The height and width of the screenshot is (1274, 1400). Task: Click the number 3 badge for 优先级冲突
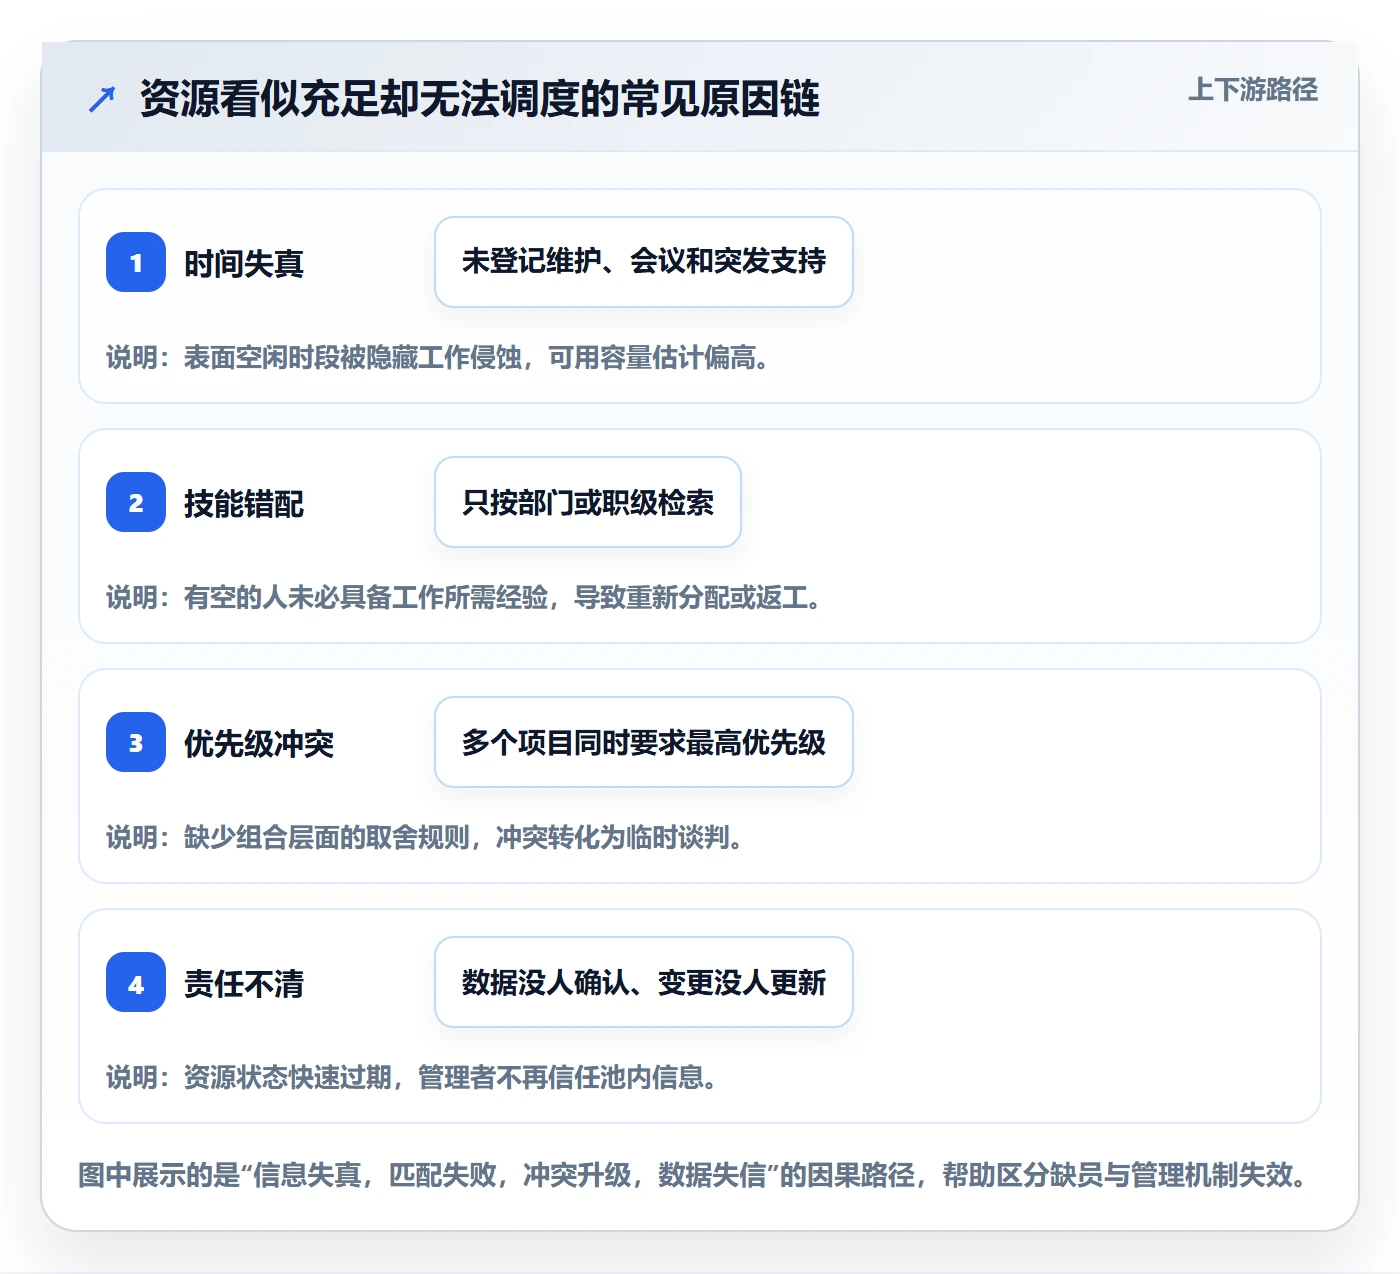click(x=136, y=742)
